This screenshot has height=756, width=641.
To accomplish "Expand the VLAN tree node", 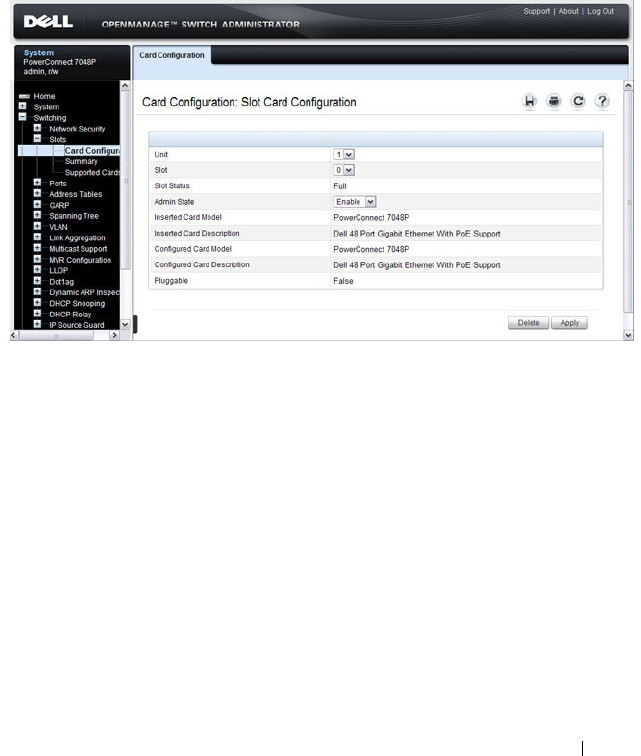I will click(x=37, y=226).
